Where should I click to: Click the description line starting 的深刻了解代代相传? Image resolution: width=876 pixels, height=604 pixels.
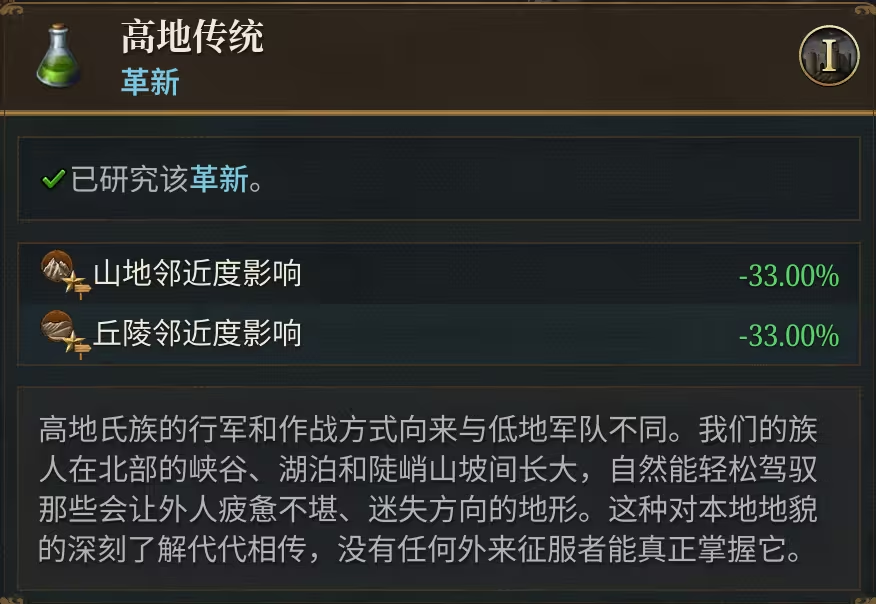click(x=420, y=550)
